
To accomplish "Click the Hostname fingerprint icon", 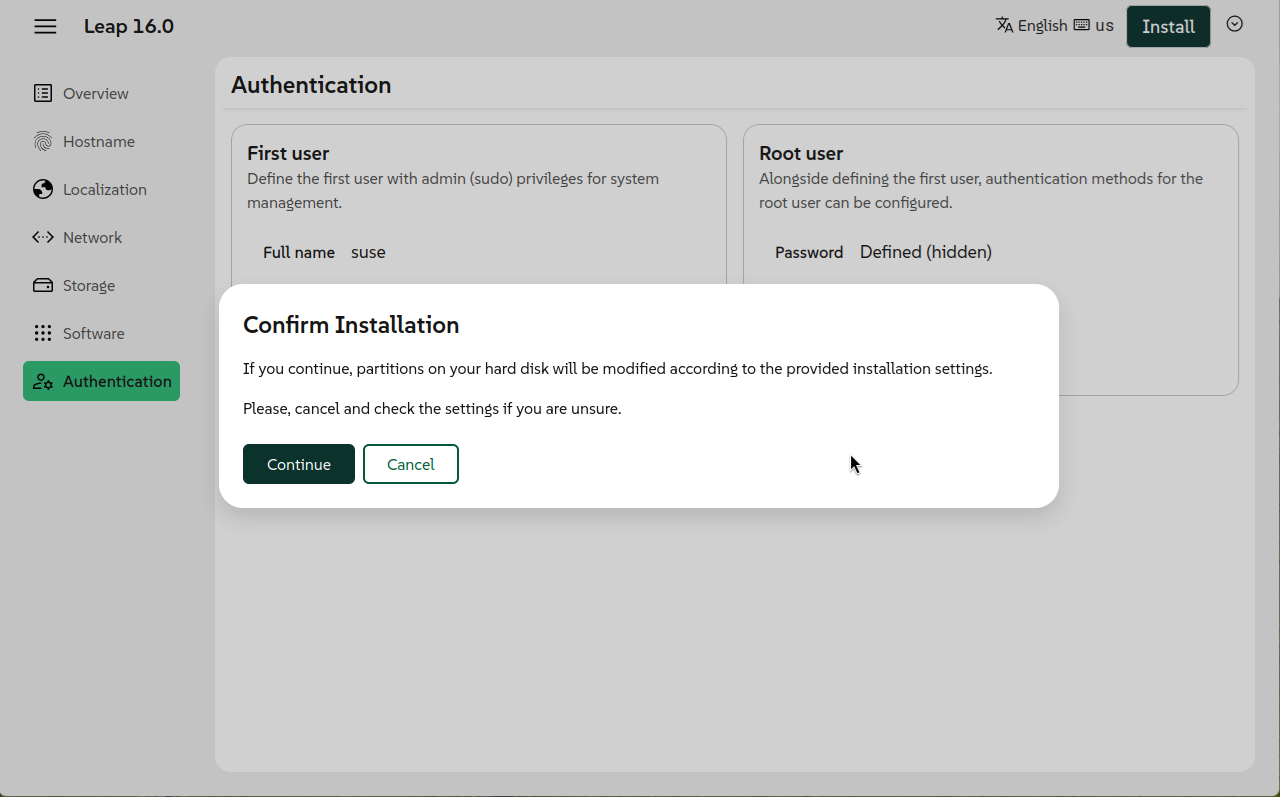I will coord(43,141).
